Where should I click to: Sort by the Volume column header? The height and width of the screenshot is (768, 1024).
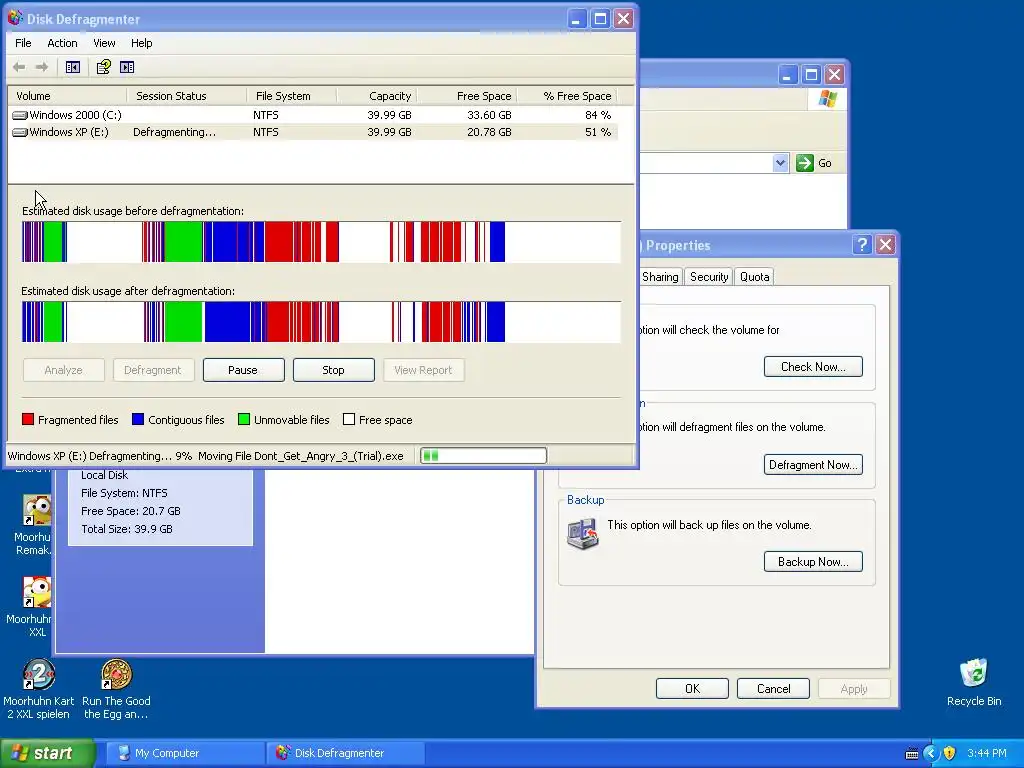click(67, 96)
